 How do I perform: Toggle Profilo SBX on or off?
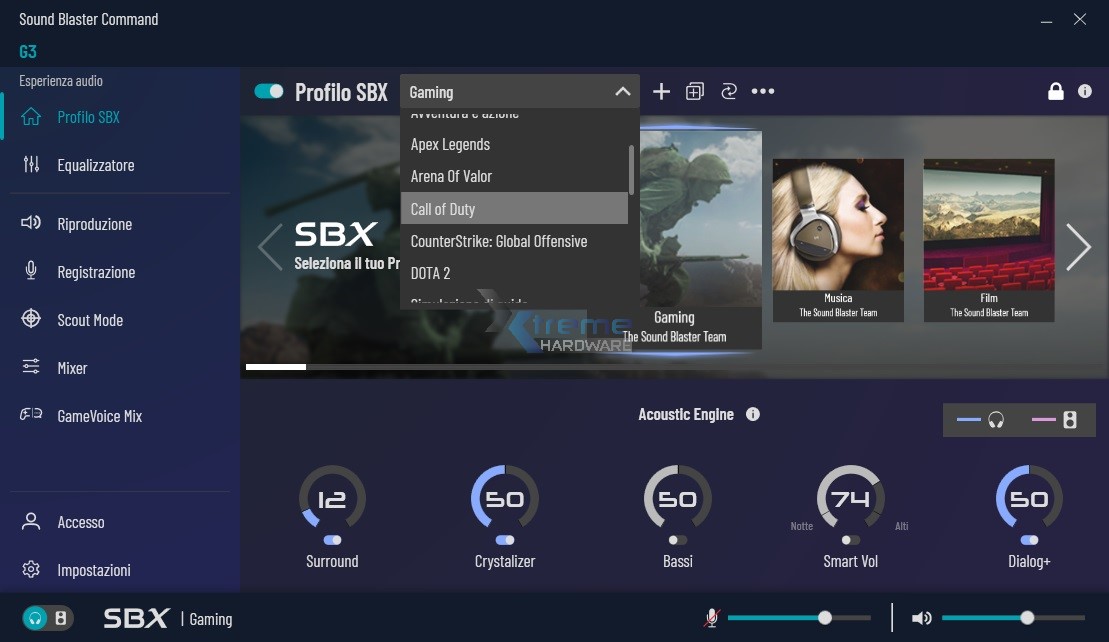coord(269,90)
